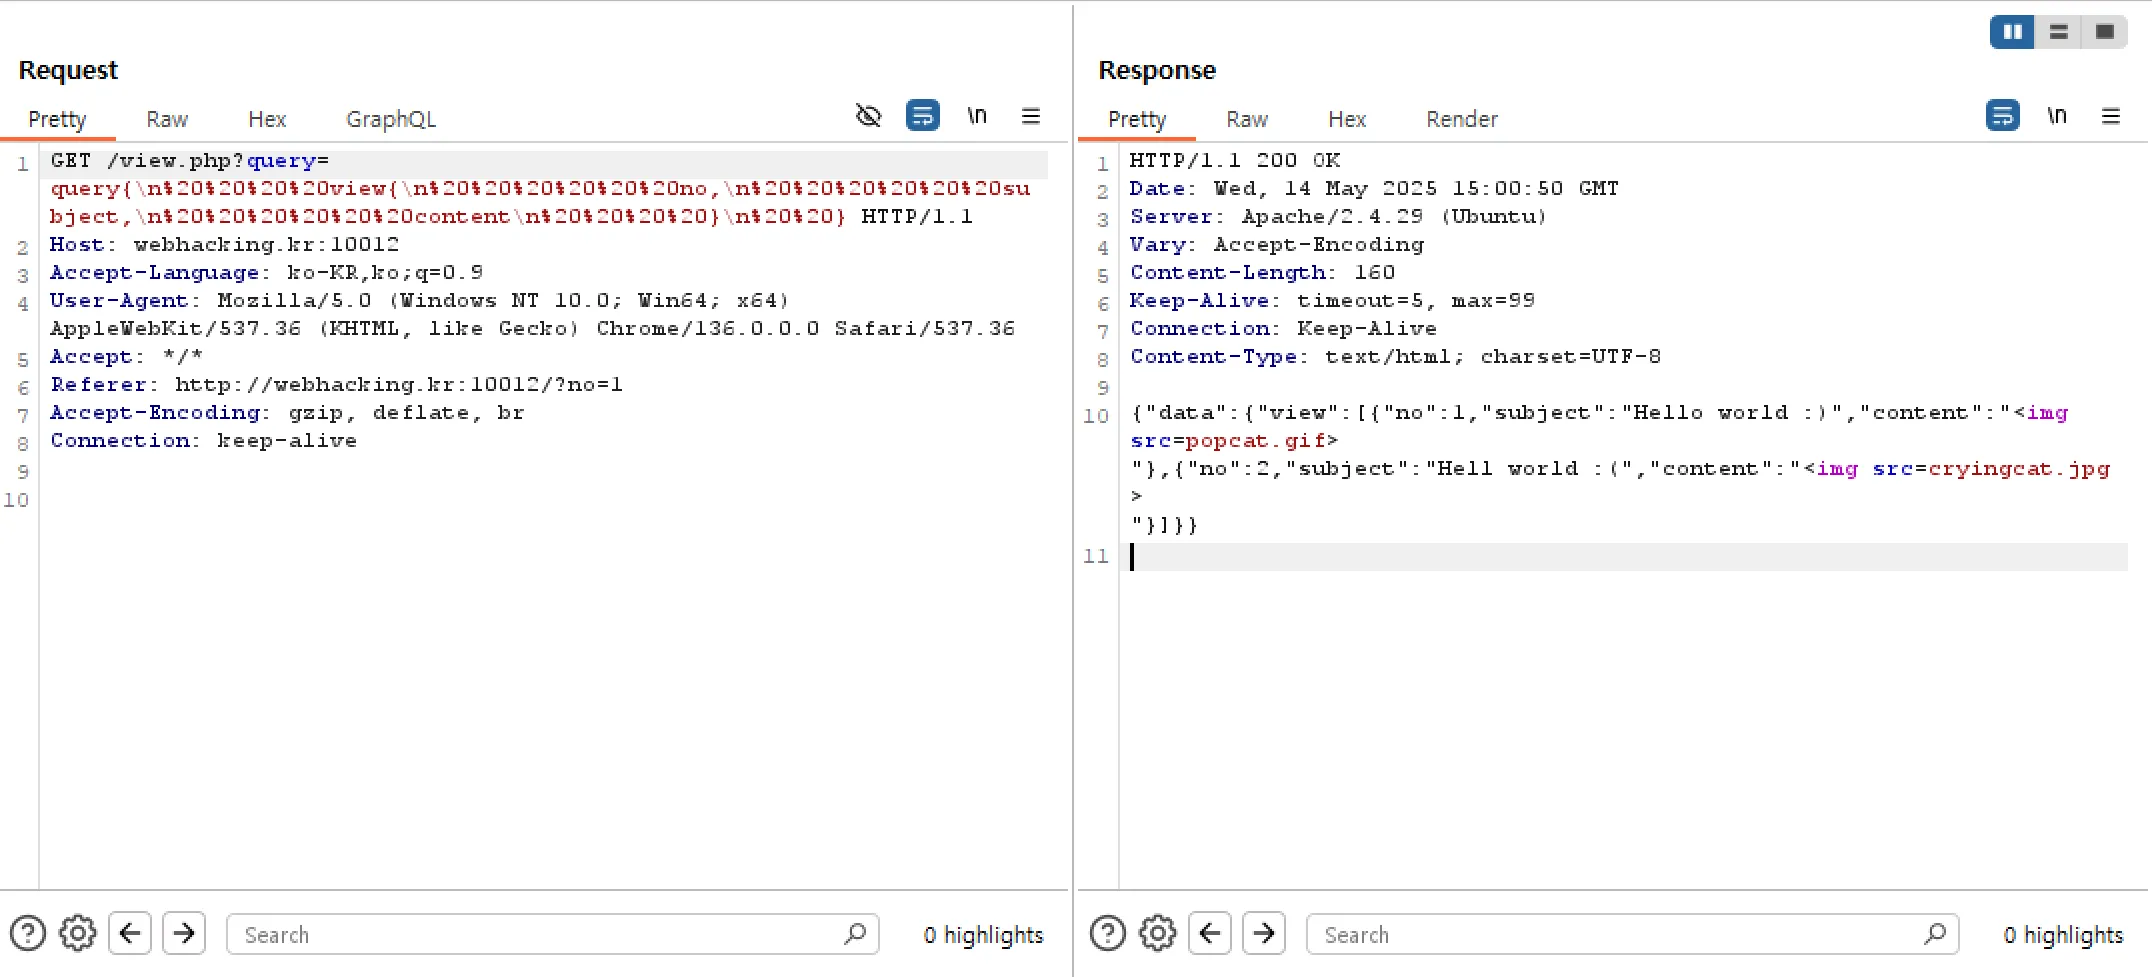This screenshot has width=2152, height=977.
Task: Open help icon under Request panel
Action: click(x=28, y=933)
